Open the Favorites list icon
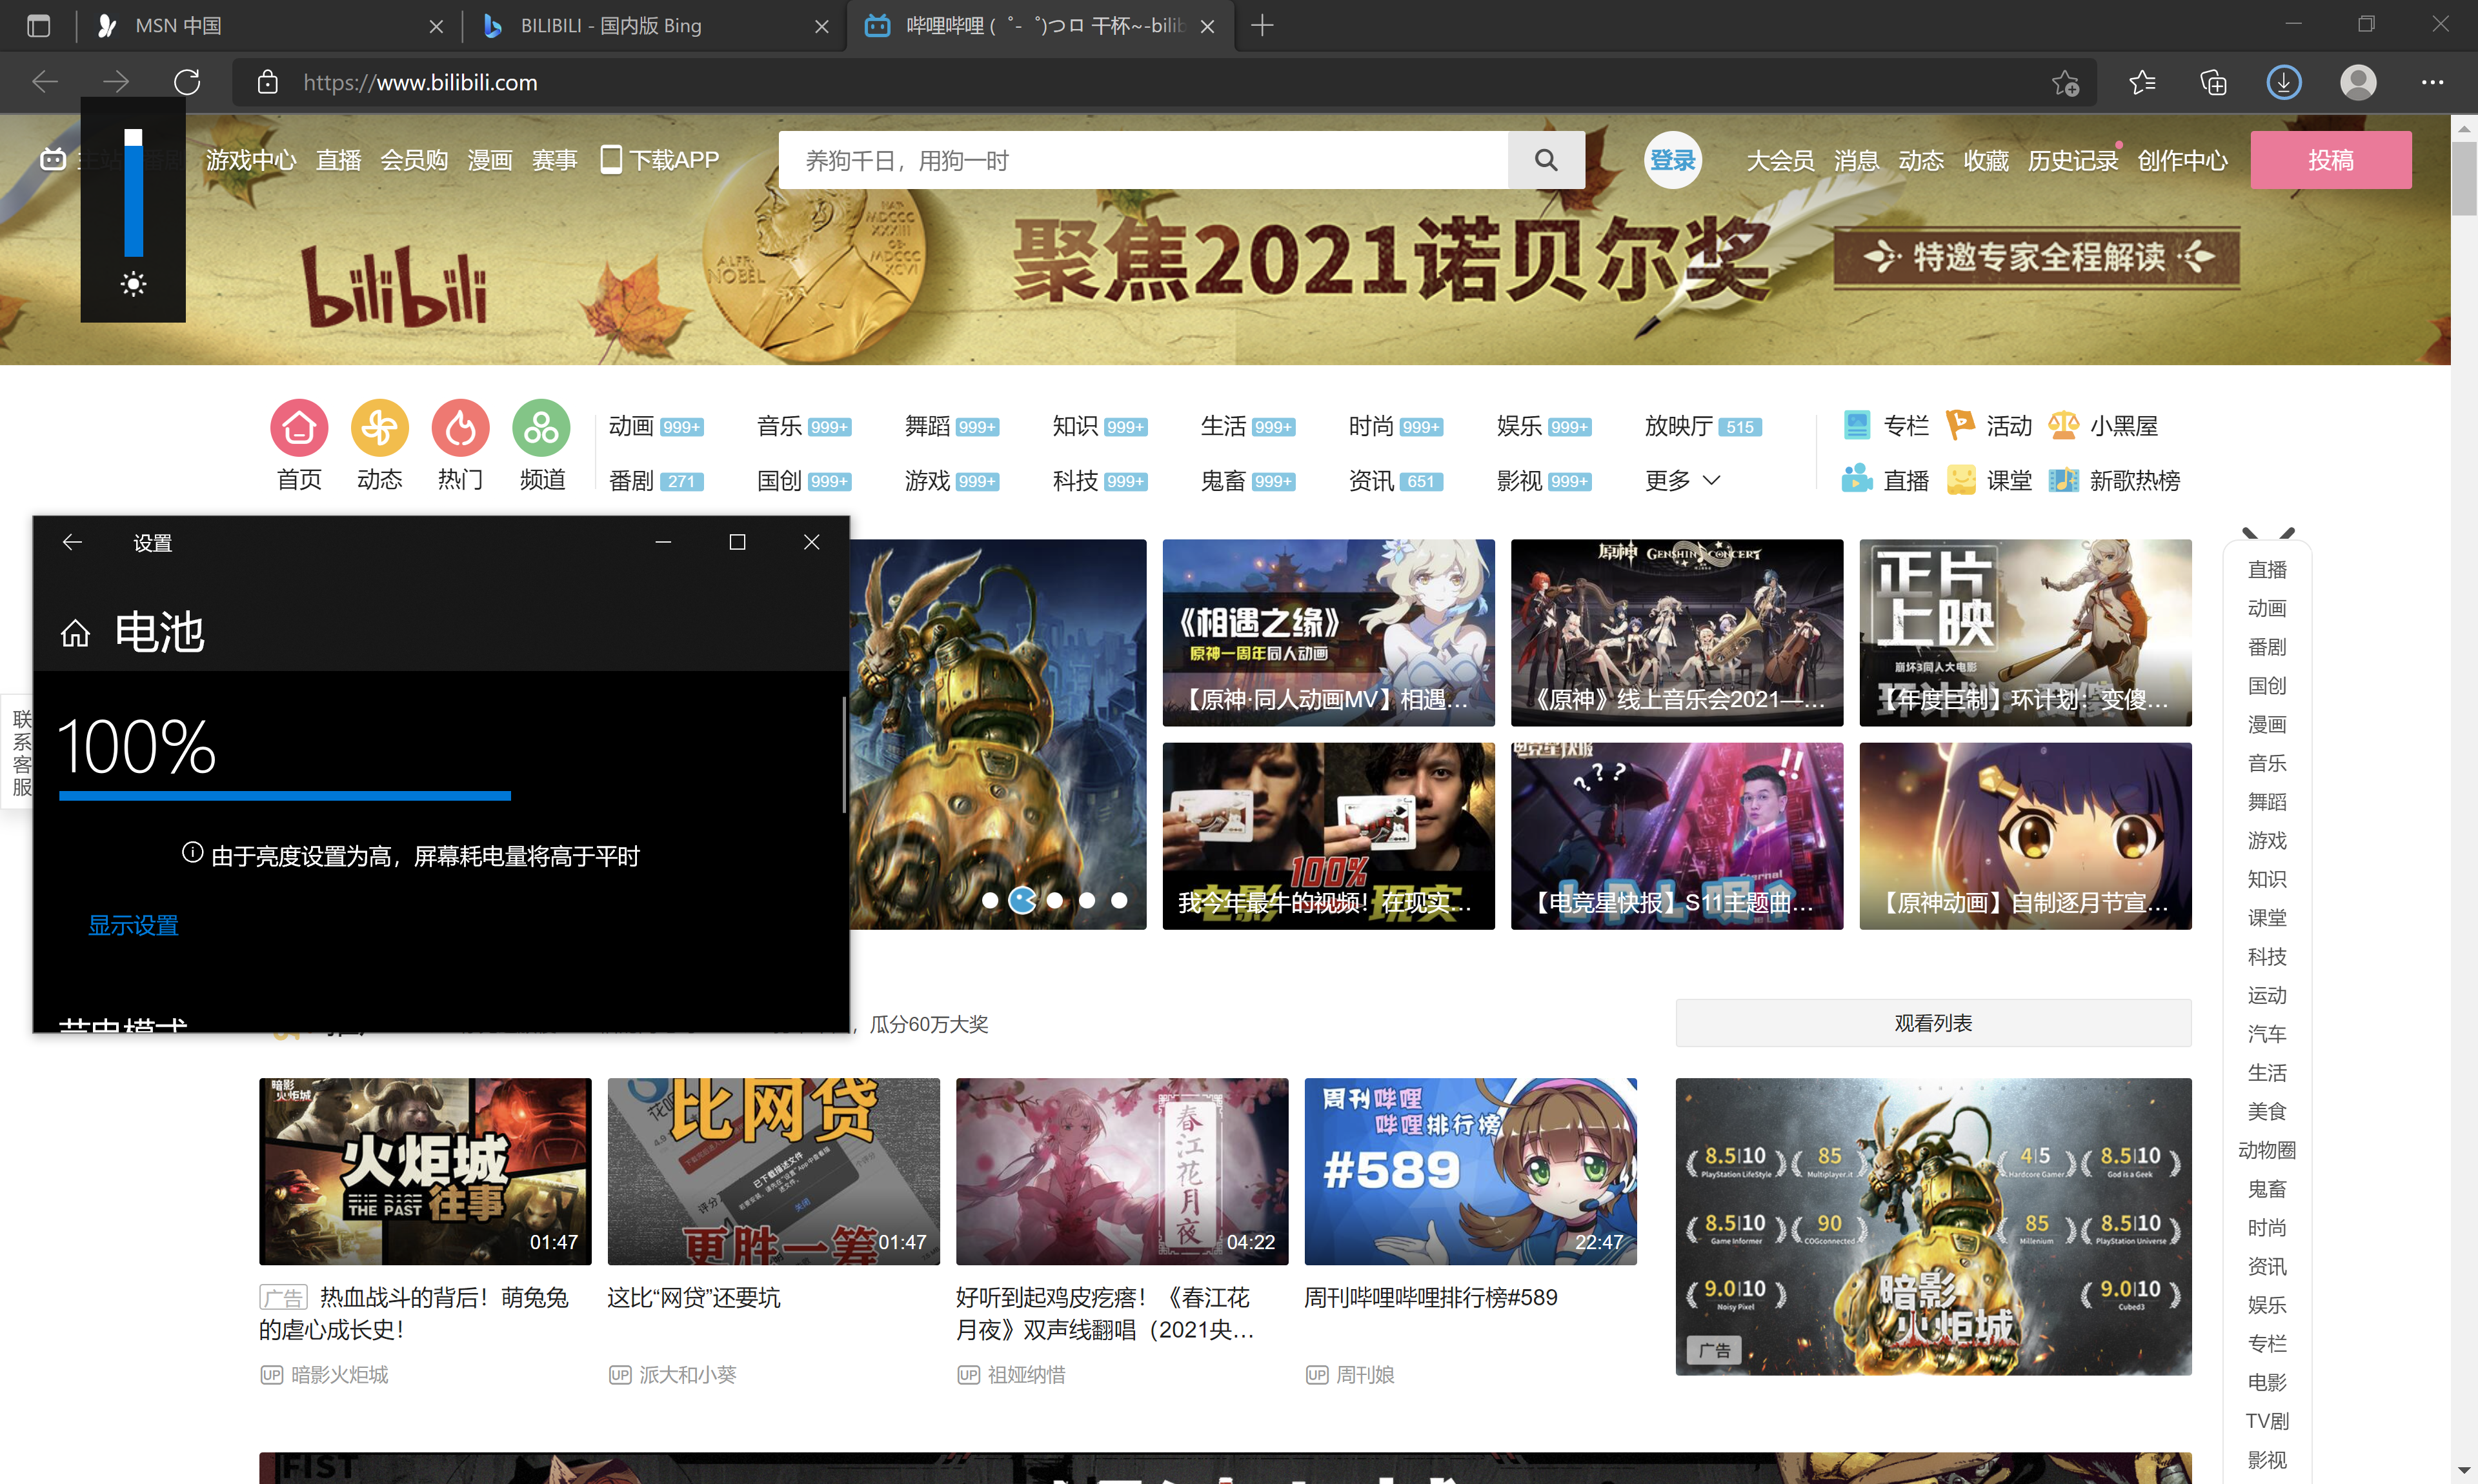This screenshot has width=2478, height=1484. 2142,82
